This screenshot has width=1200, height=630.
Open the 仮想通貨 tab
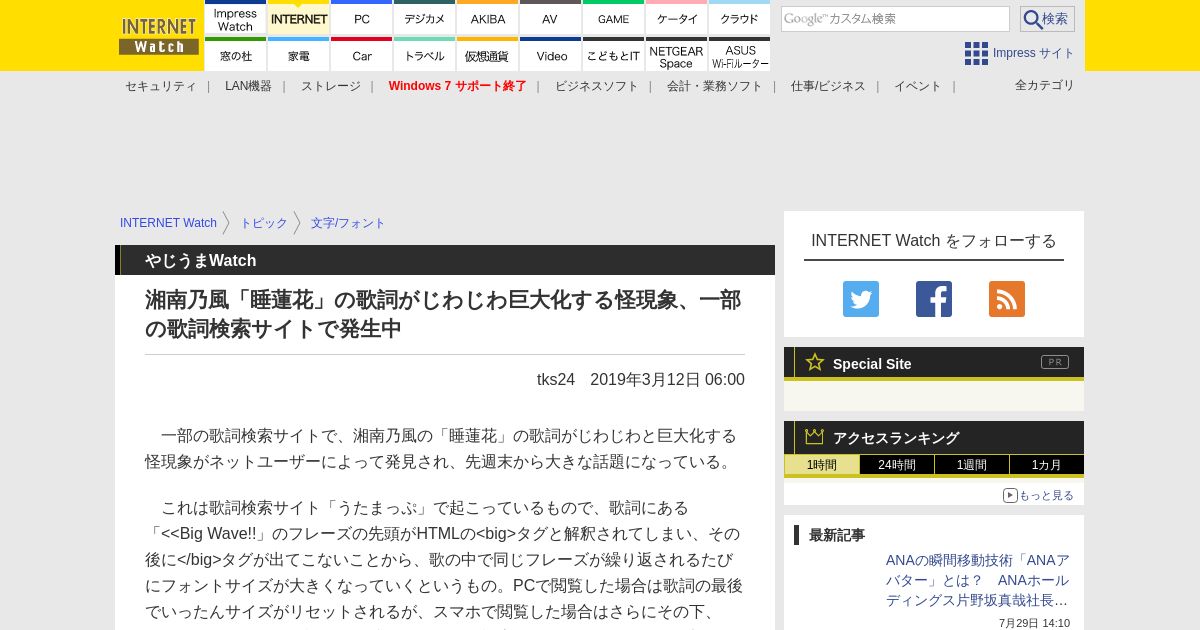(x=488, y=55)
